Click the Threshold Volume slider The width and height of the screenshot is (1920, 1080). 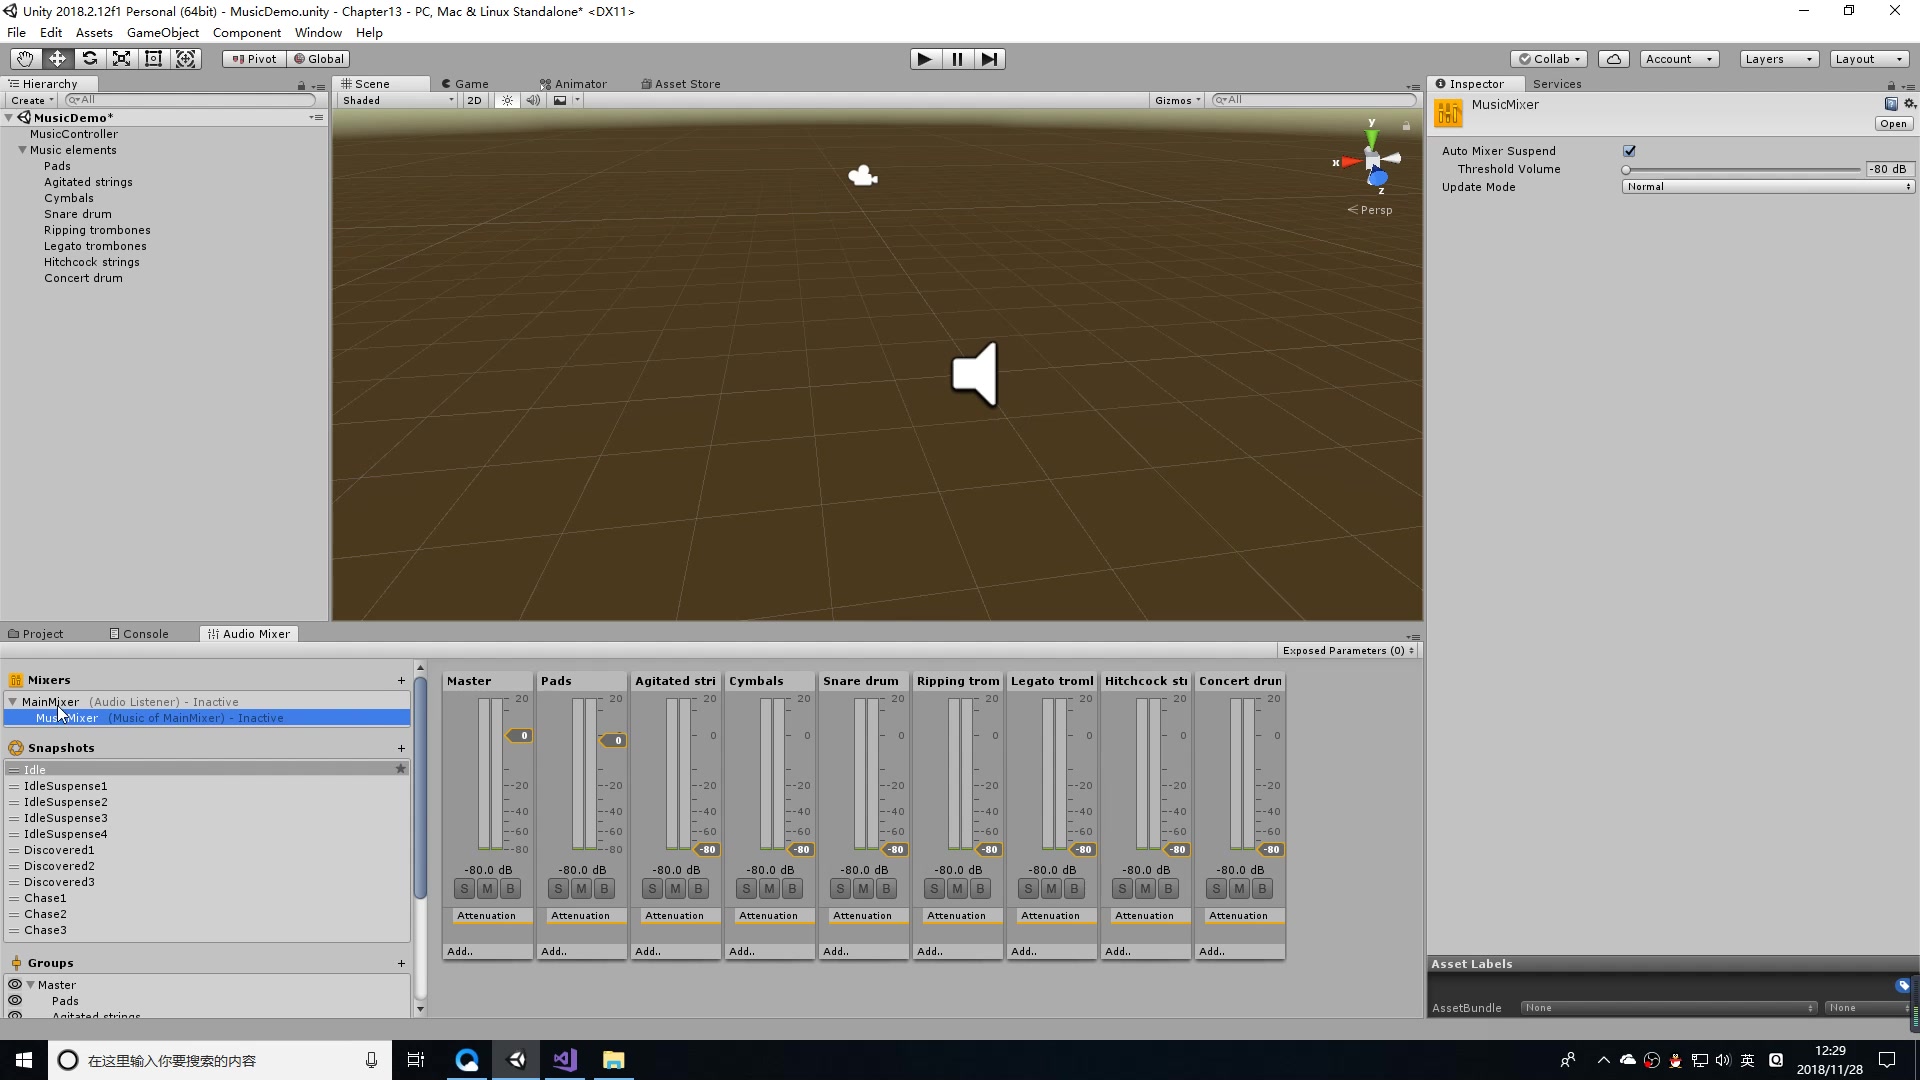click(1740, 170)
